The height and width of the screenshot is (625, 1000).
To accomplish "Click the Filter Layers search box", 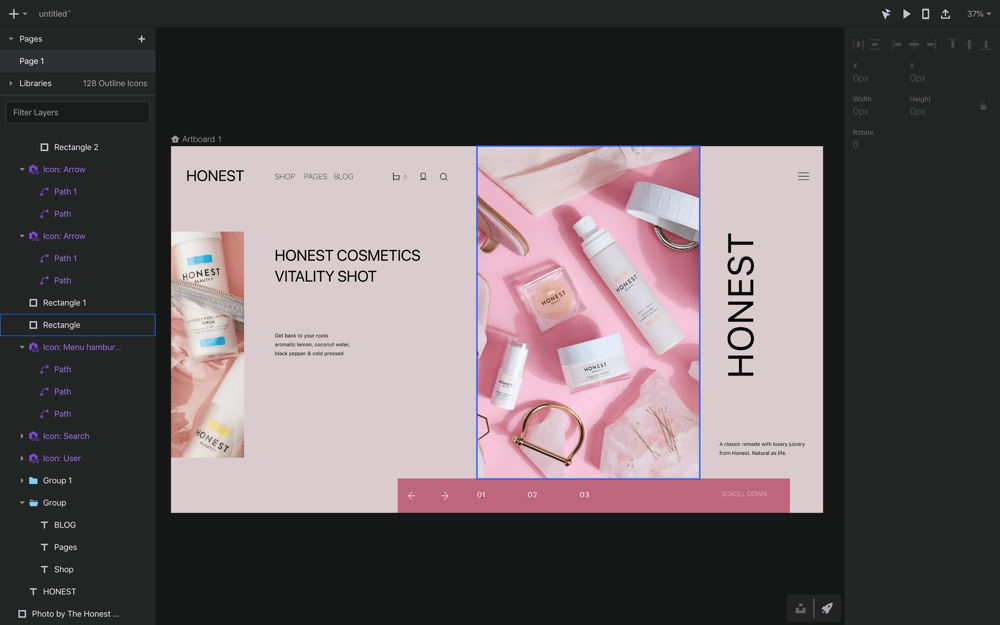I will (77, 112).
